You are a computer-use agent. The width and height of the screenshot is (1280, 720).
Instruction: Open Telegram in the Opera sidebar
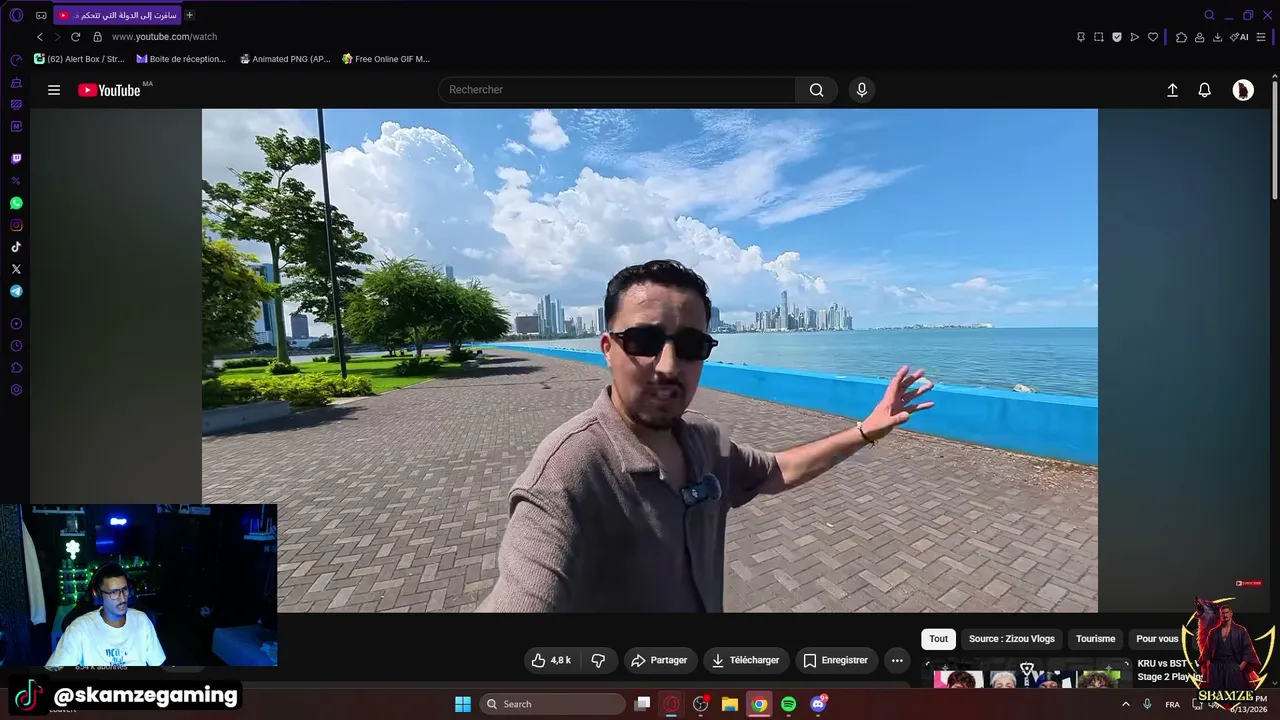coord(16,291)
